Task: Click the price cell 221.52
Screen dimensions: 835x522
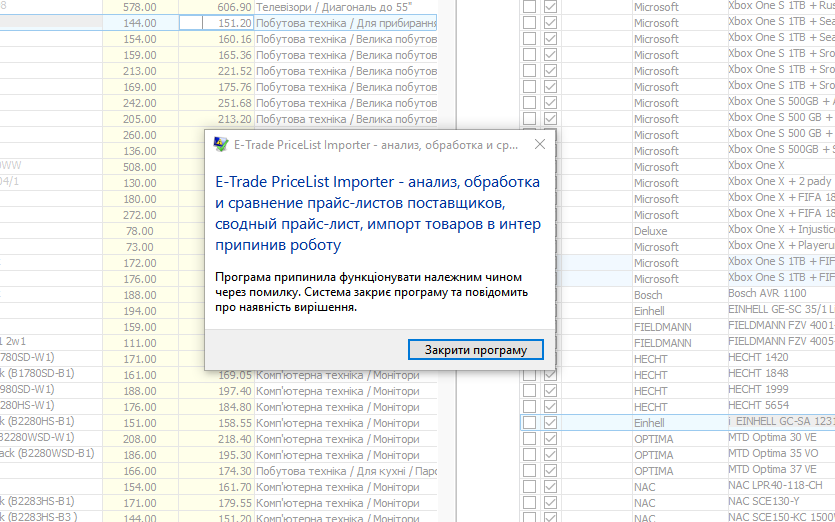Action: (216, 71)
